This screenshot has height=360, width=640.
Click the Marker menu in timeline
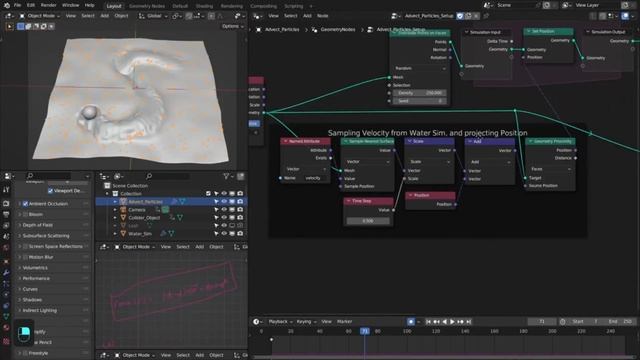pos(344,322)
